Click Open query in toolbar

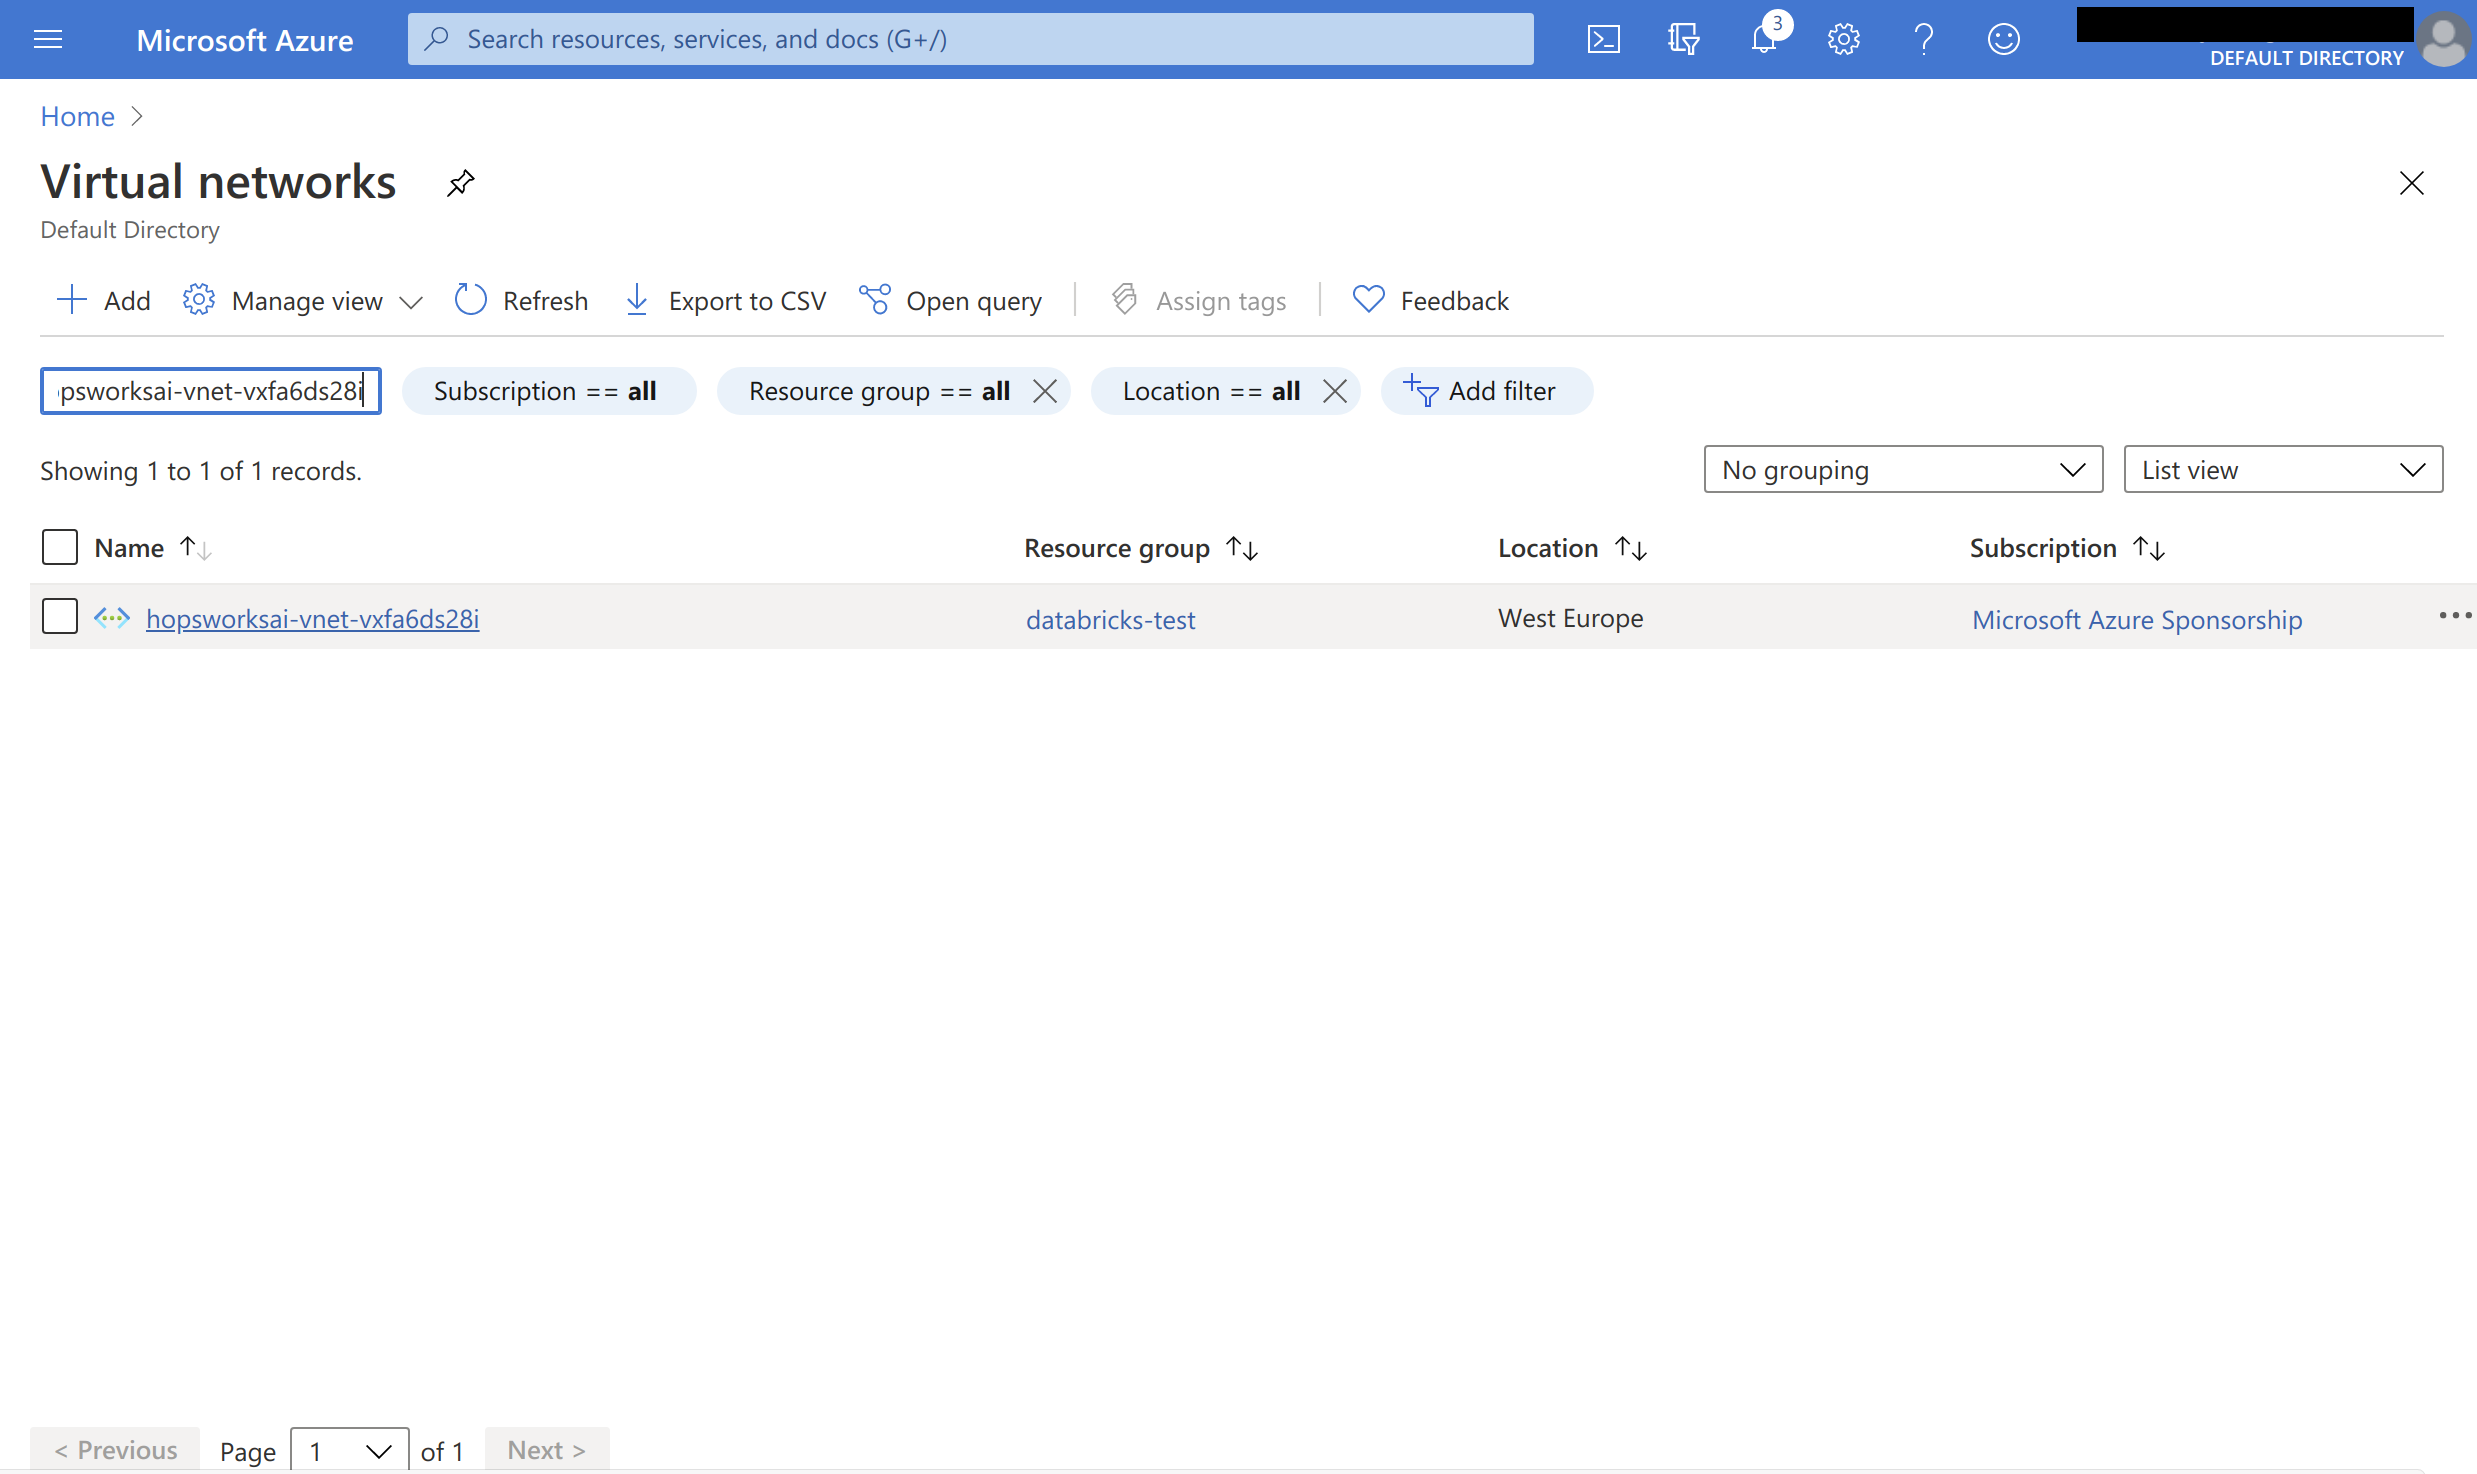tap(951, 300)
